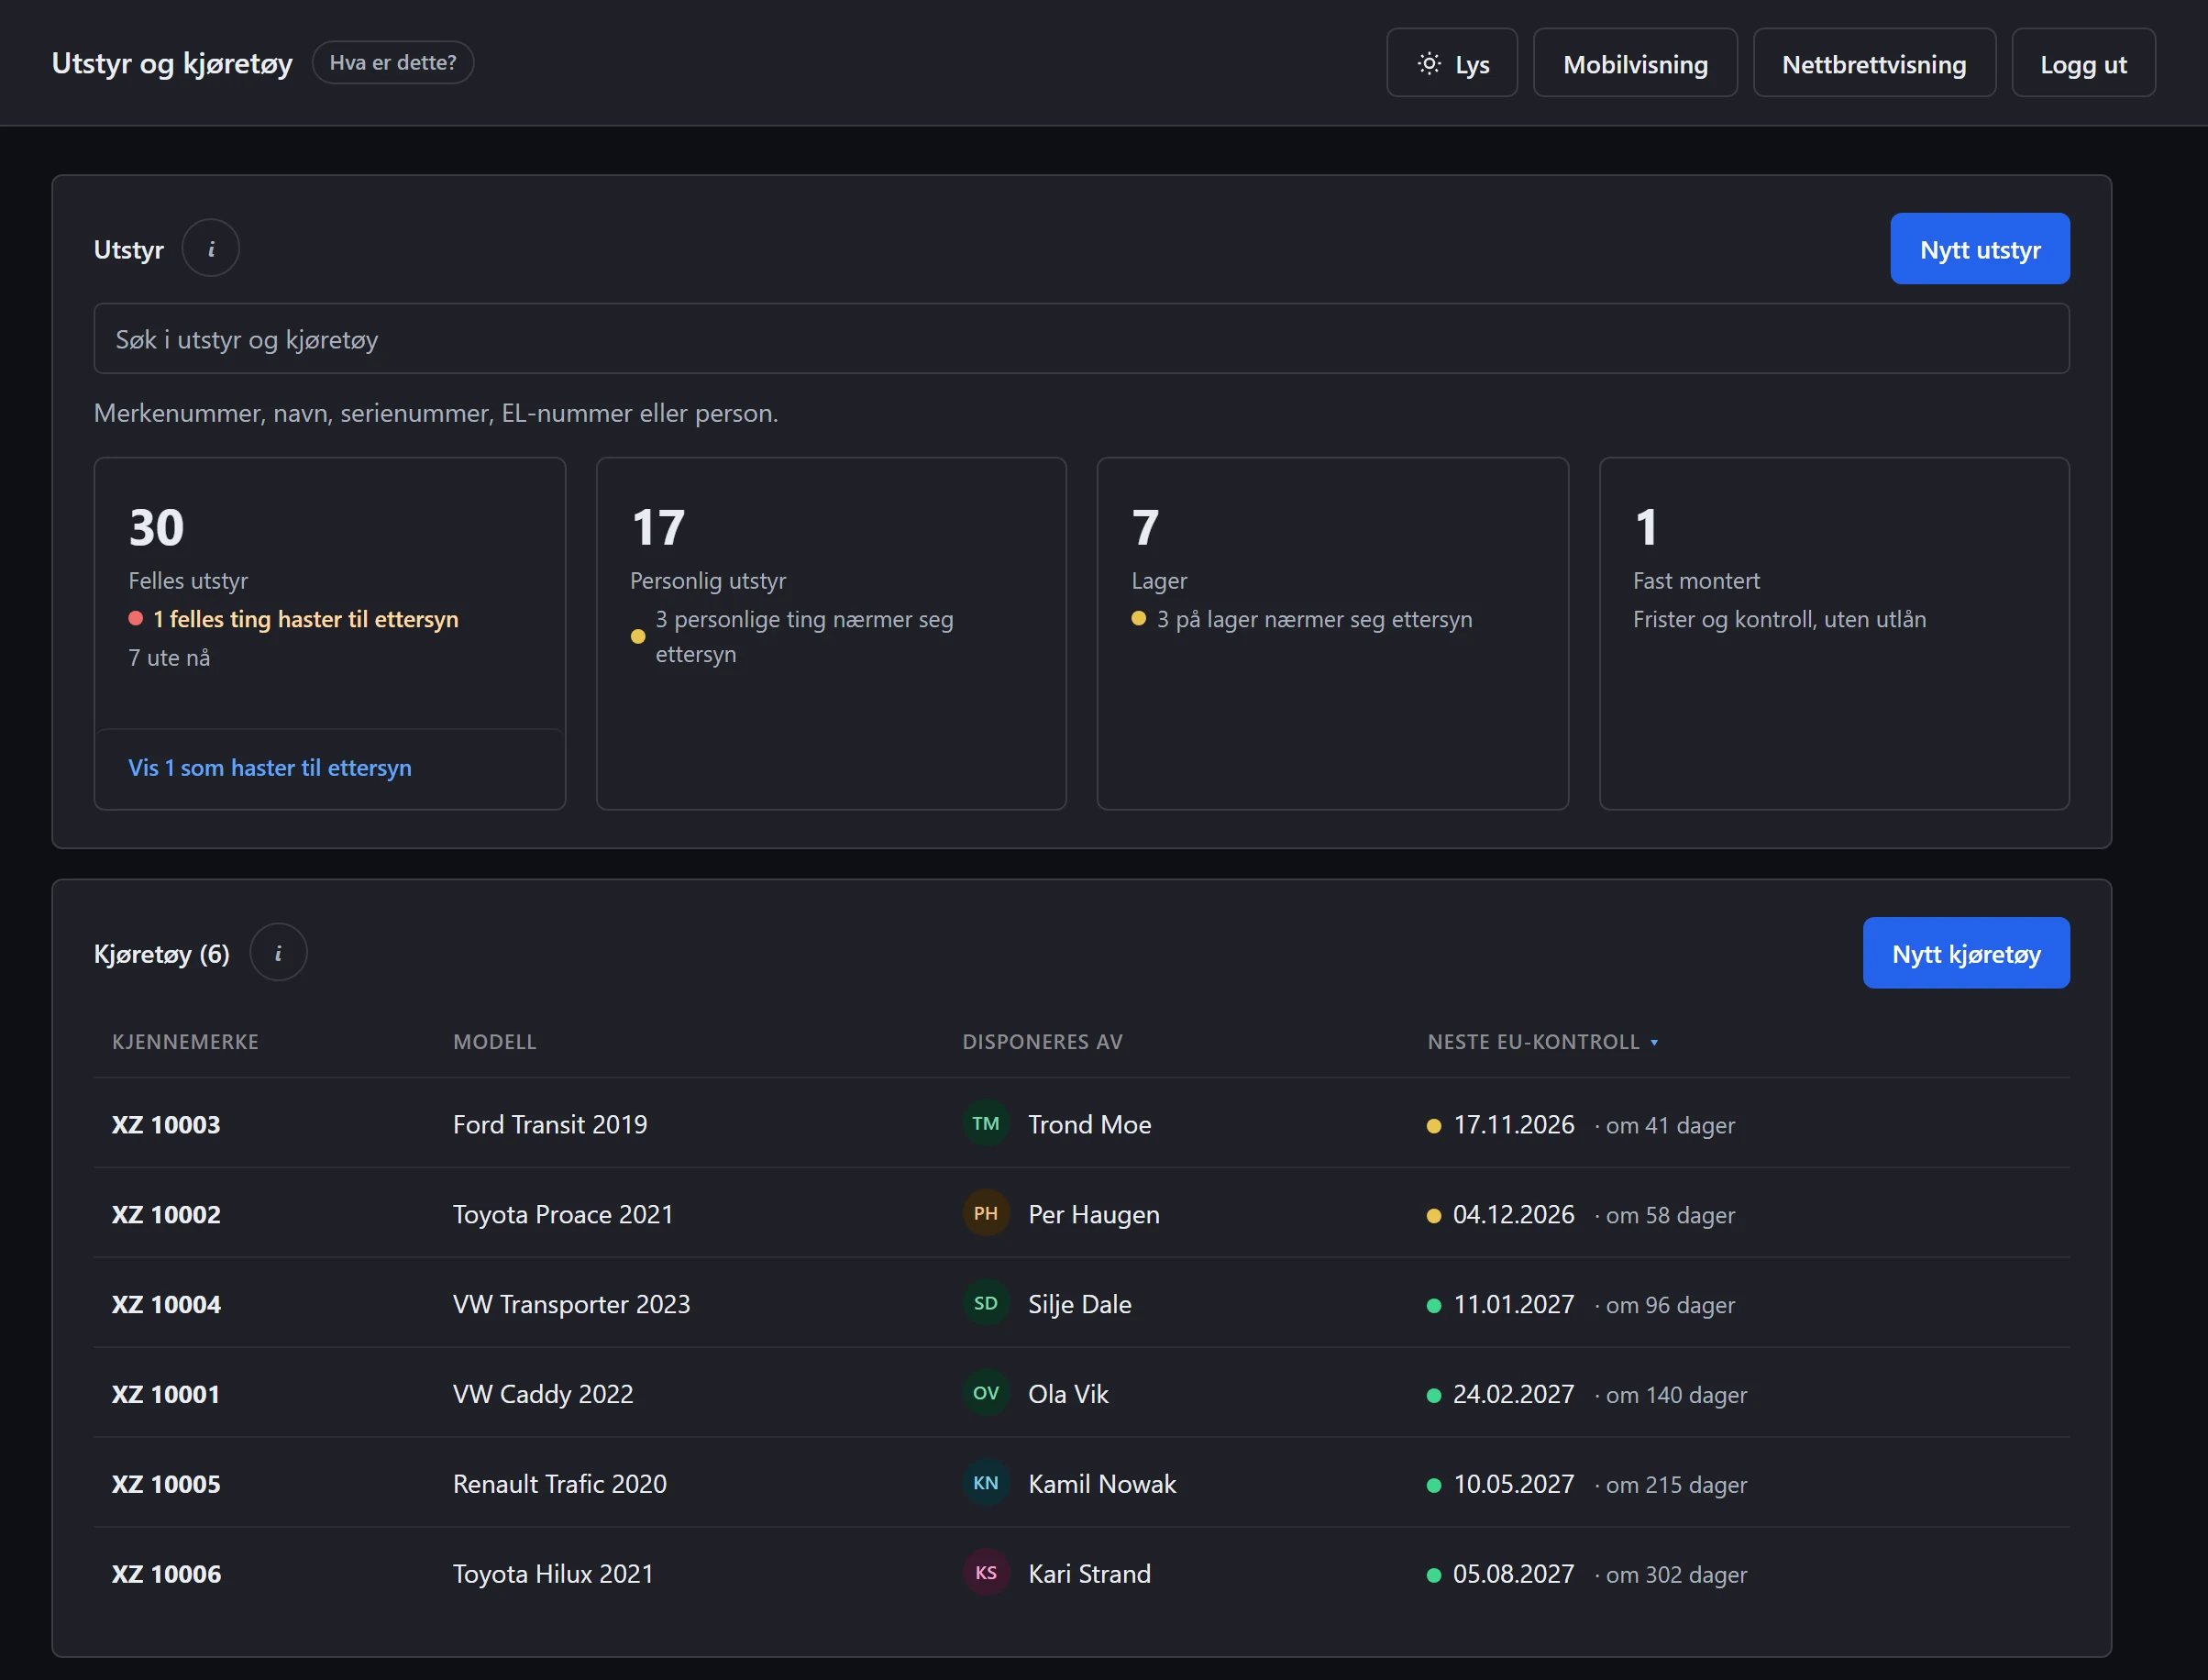Click '1 felles ting haster til ettersyn'
The width and height of the screenshot is (2208, 1680).
point(305,620)
